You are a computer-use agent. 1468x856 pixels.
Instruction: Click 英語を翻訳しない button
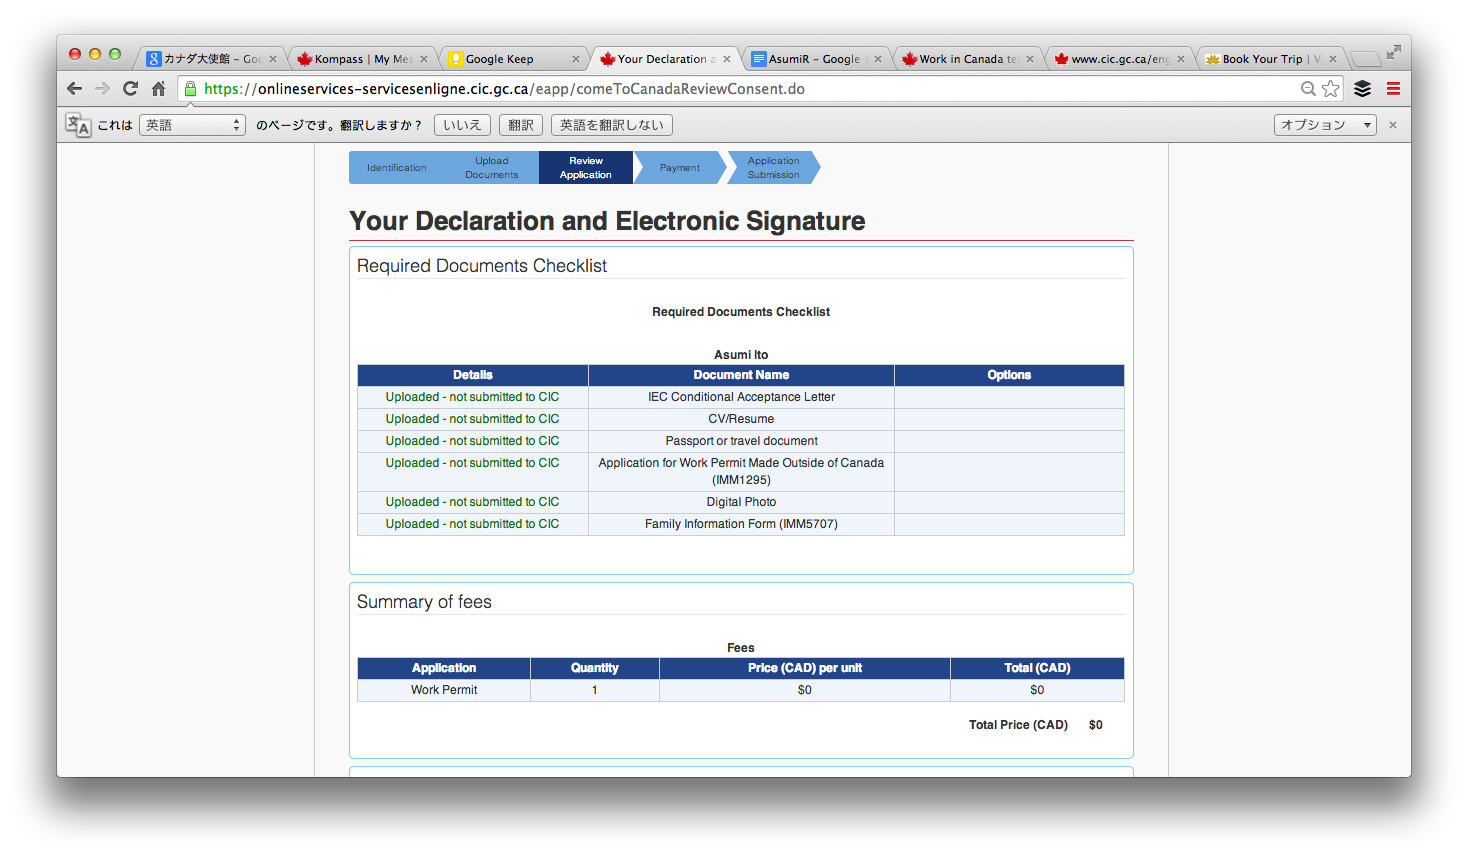611,125
